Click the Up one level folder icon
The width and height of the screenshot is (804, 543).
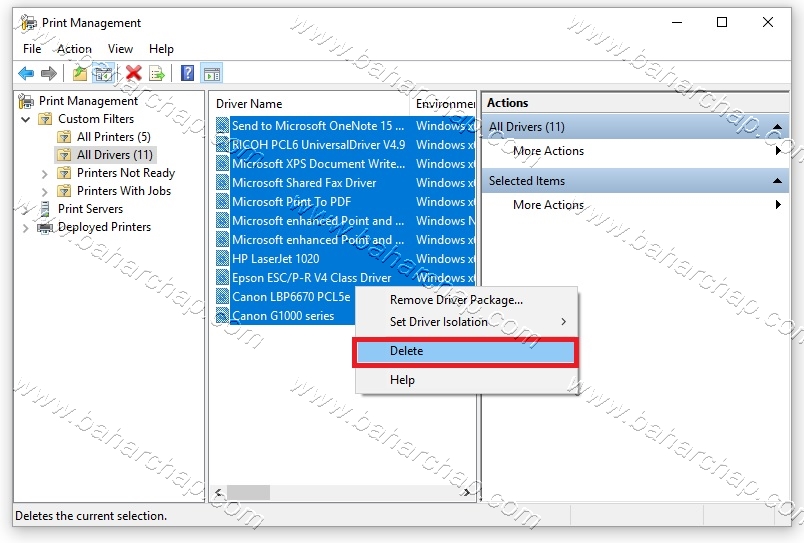click(x=80, y=73)
